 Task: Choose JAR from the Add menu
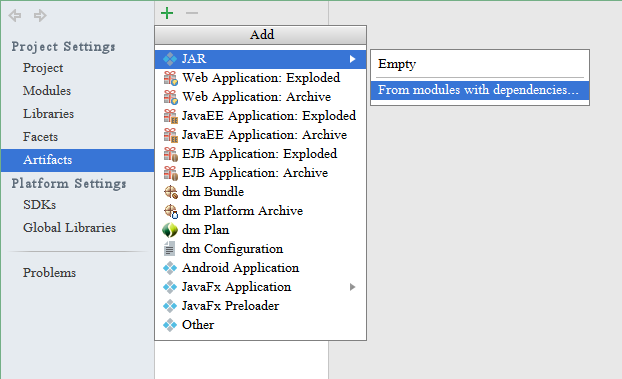pyautogui.click(x=260, y=59)
